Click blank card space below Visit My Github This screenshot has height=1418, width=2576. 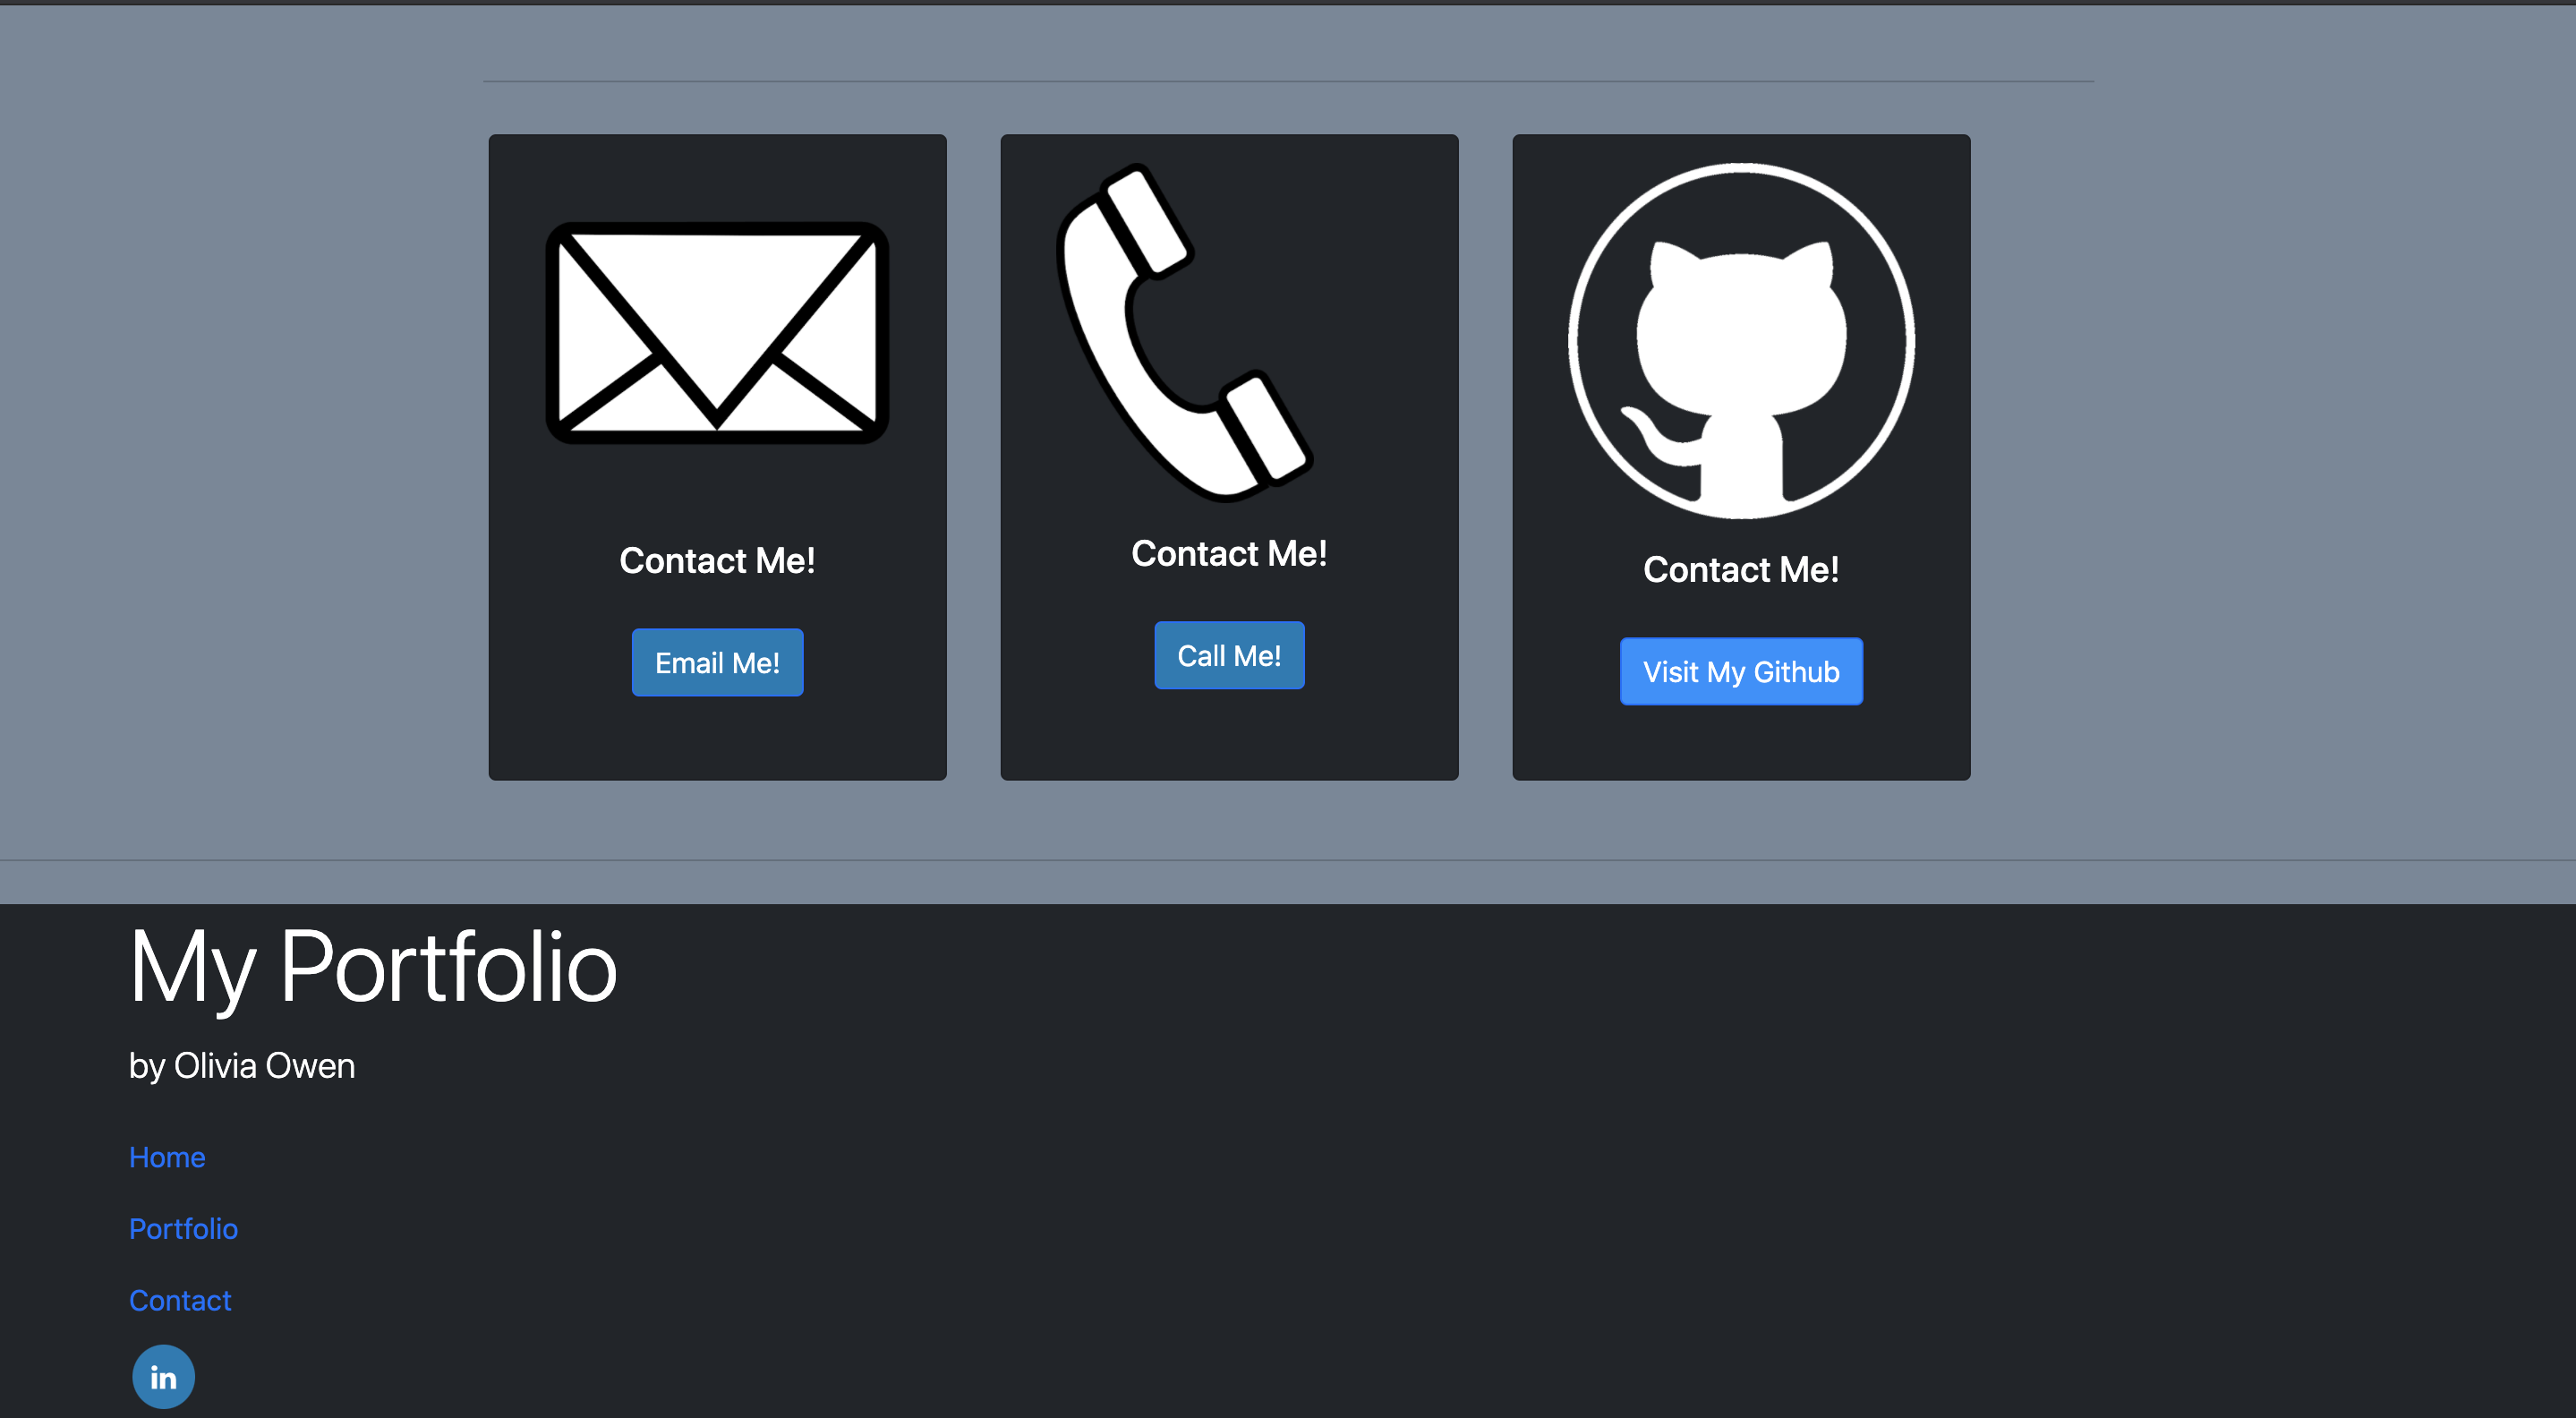(x=1741, y=745)
